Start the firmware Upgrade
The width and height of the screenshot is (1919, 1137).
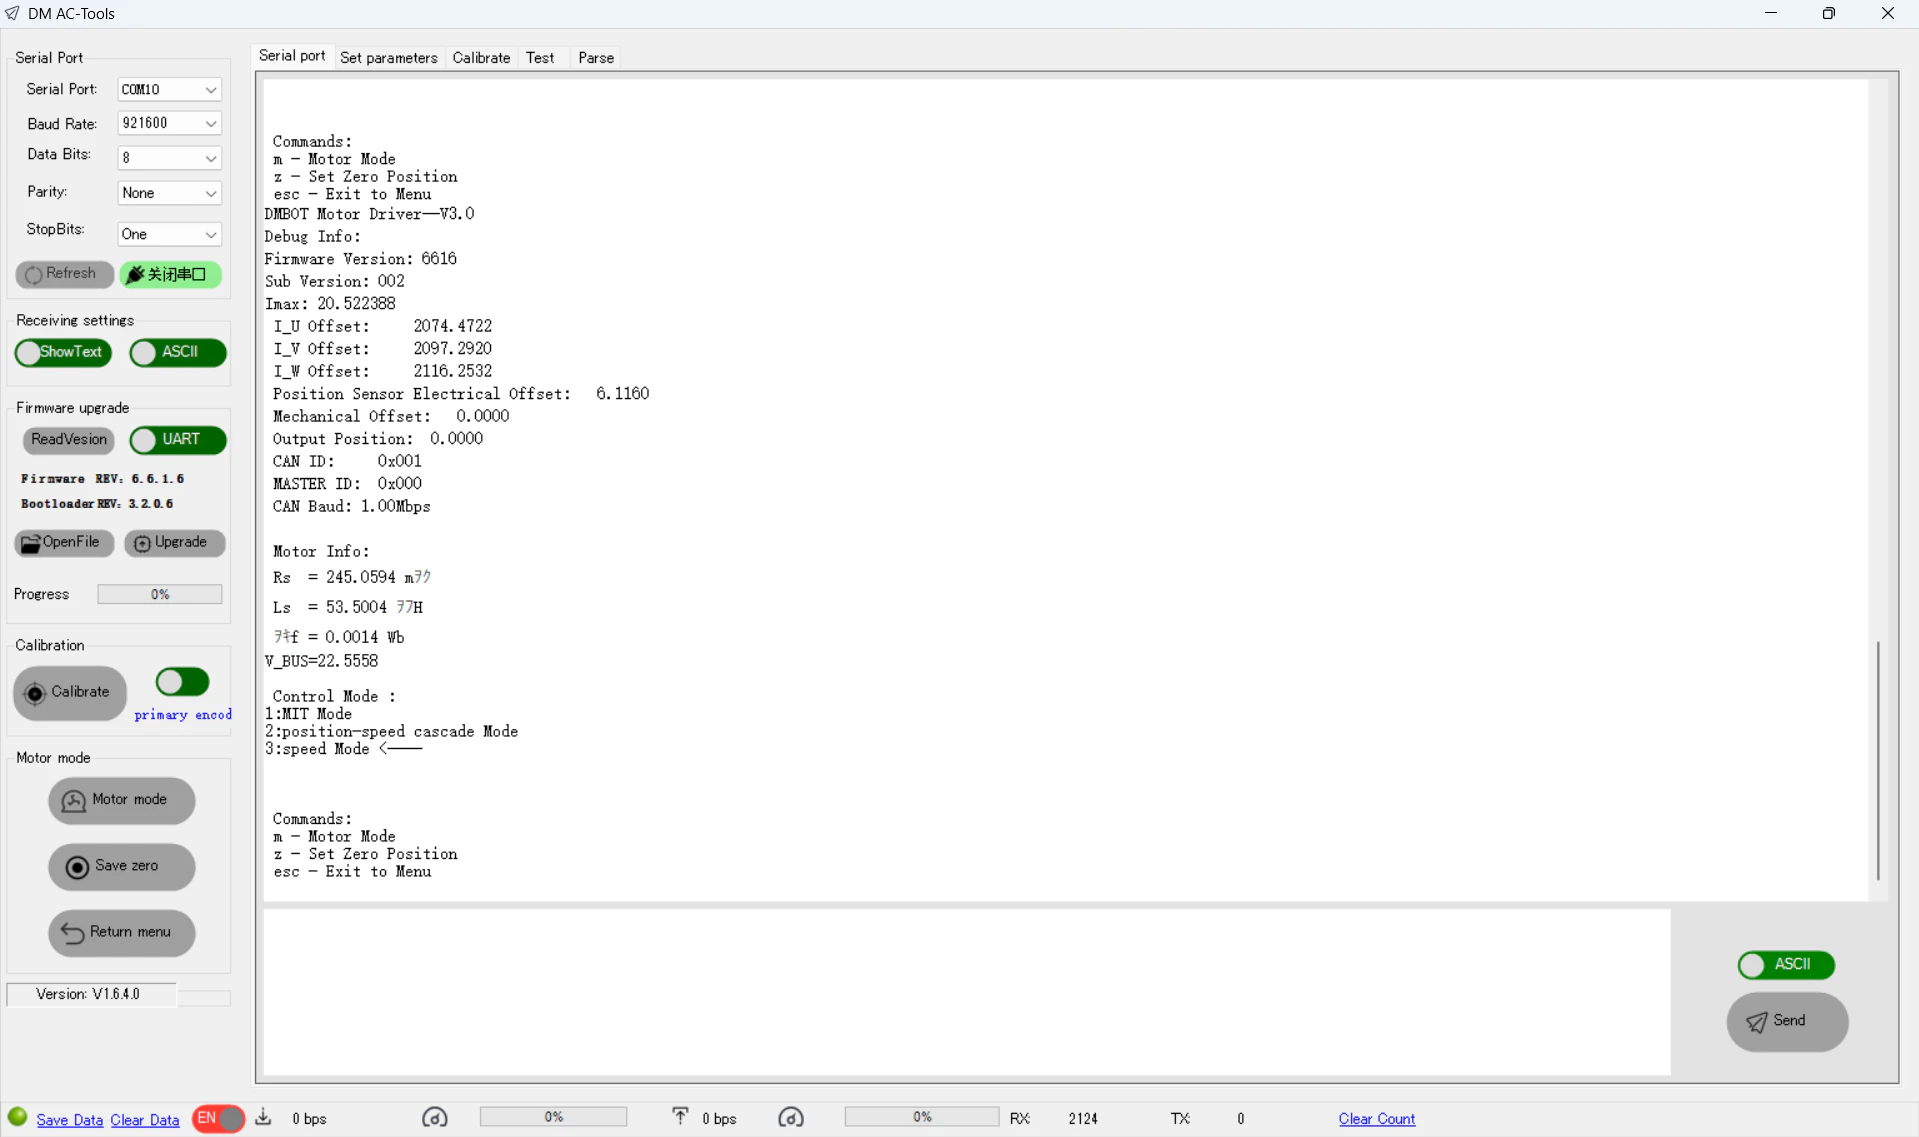tap(175, 543)
